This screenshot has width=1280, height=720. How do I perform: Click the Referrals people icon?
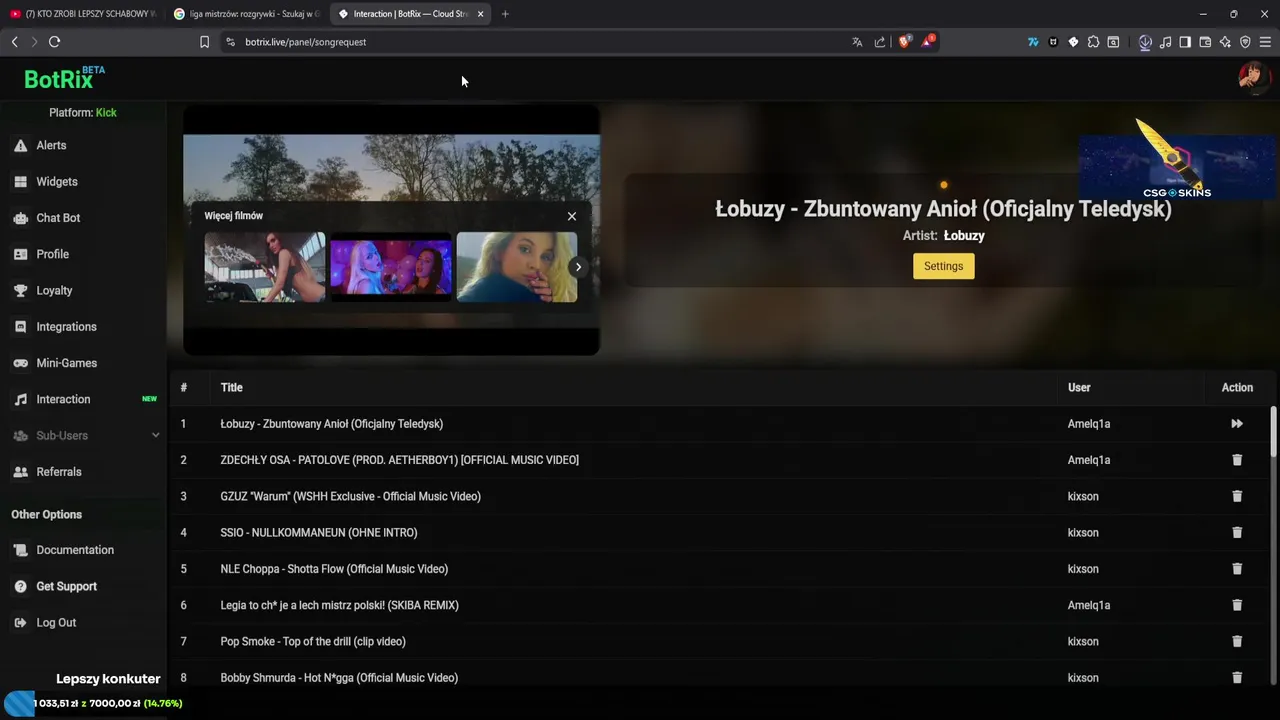(20, 472)
